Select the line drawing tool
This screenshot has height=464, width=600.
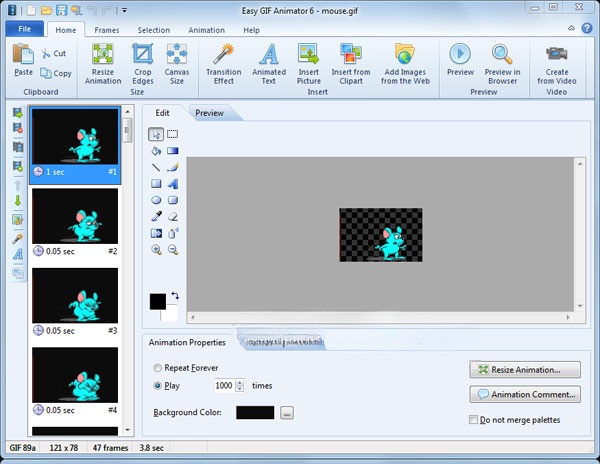(x=156, y=167)
